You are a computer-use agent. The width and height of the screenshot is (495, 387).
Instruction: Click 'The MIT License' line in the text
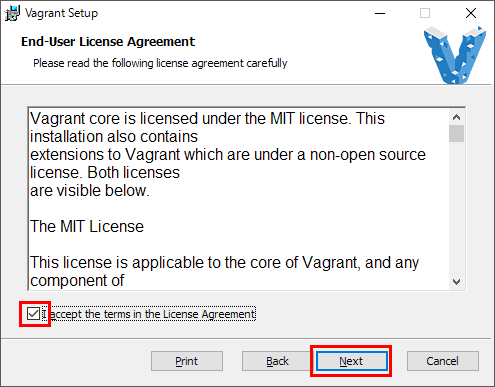point(87,227)
